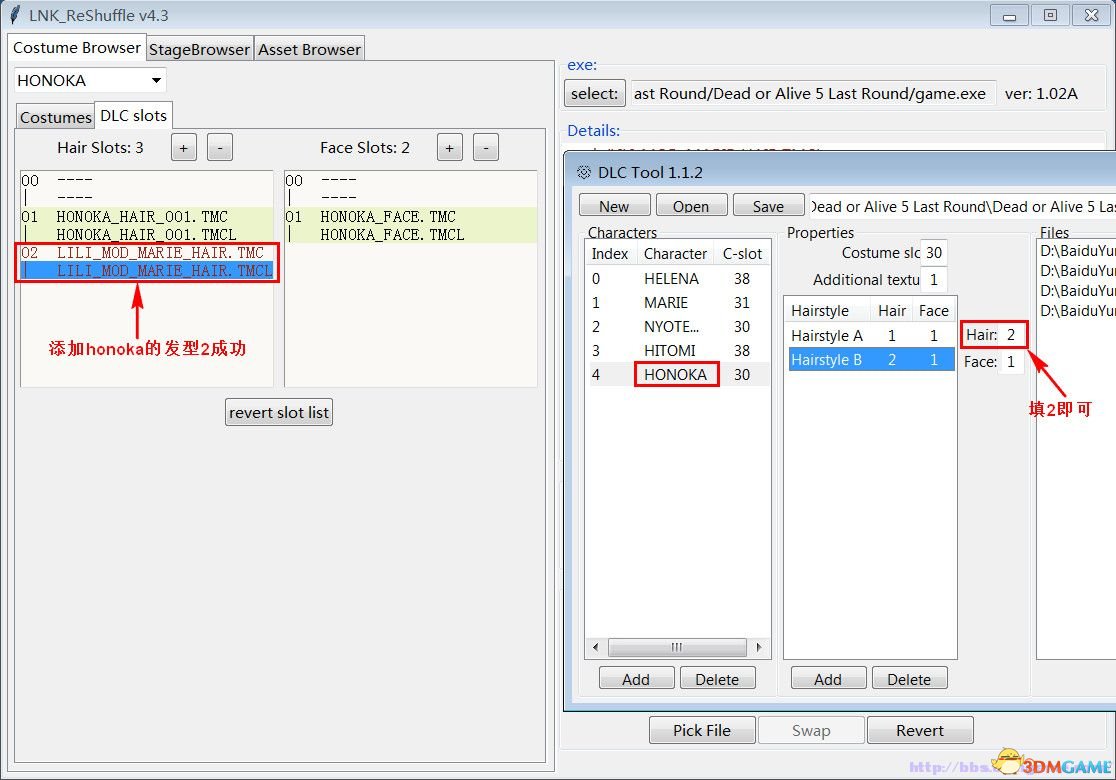Open the Costumes sub-tab
This screenshot has width=1116, height=780.
(x=56, y=117)
